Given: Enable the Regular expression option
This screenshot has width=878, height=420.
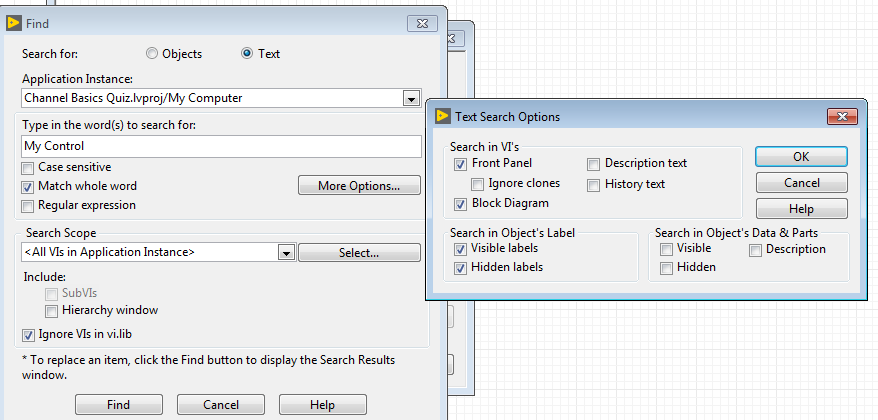Looking at the screenshot, I should (x=28, y=205).
